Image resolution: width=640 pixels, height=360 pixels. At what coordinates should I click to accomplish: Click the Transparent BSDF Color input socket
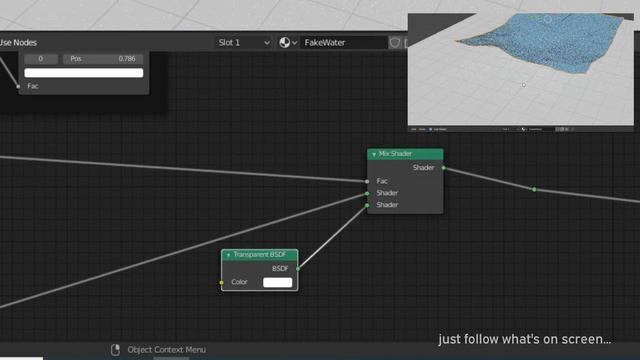(x=222, y=282)
